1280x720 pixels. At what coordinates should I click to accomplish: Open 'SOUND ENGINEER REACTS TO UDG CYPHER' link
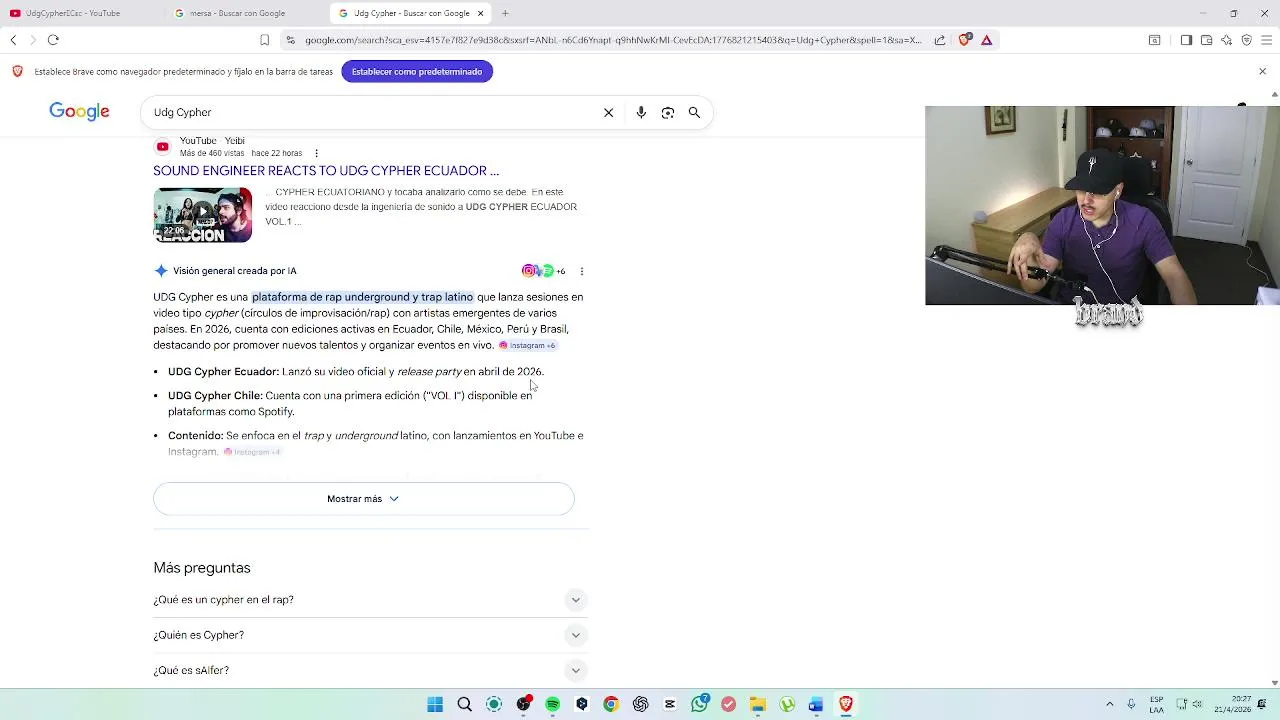click(x=326, y=171)
